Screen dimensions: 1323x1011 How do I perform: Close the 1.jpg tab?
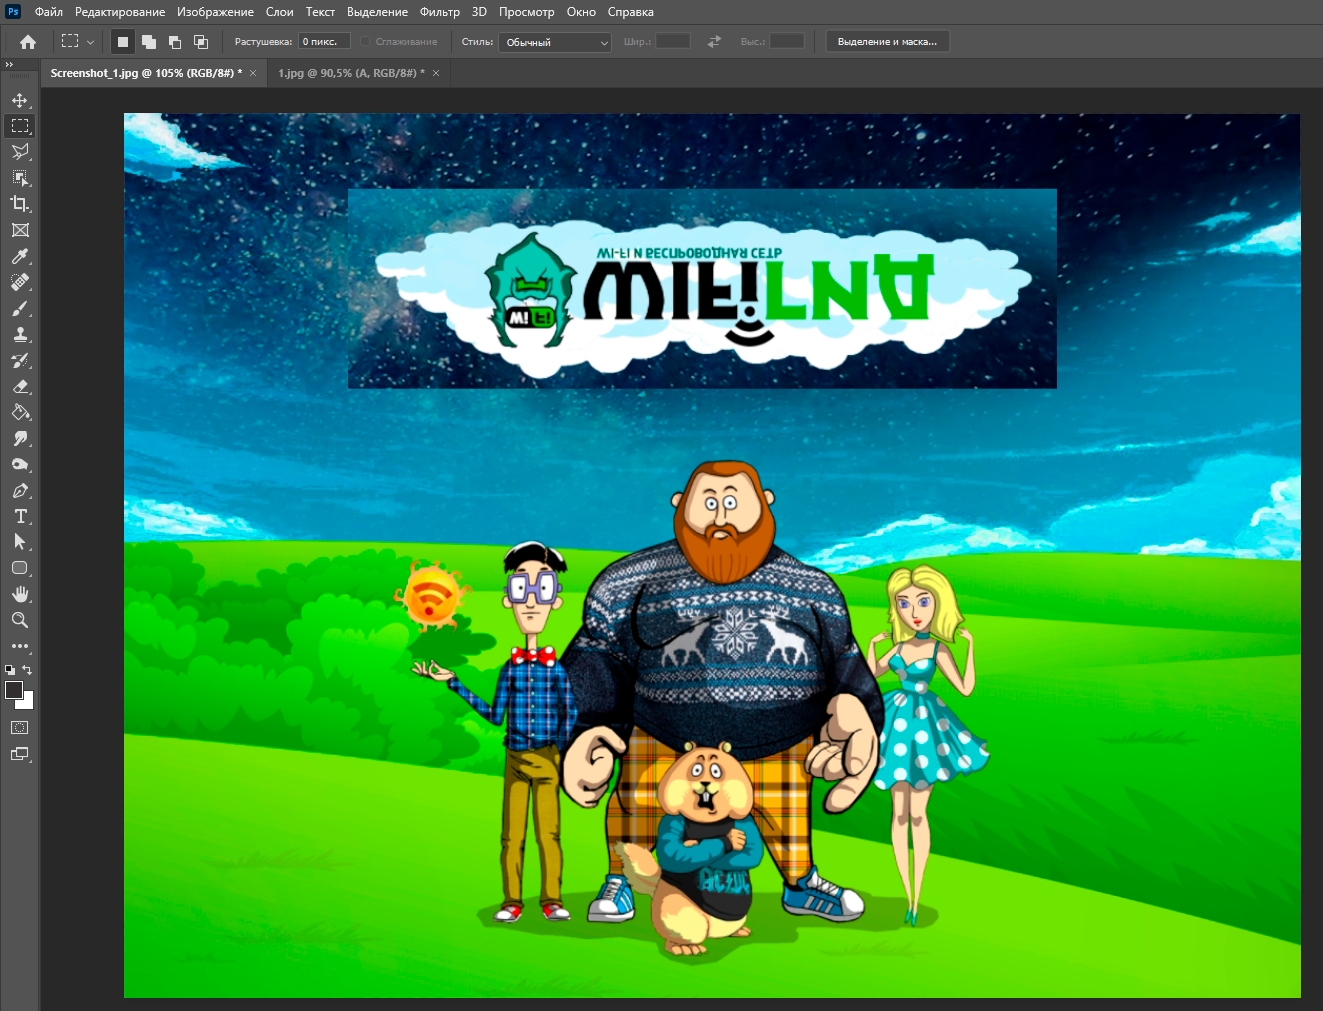click(x=436, y=73)
